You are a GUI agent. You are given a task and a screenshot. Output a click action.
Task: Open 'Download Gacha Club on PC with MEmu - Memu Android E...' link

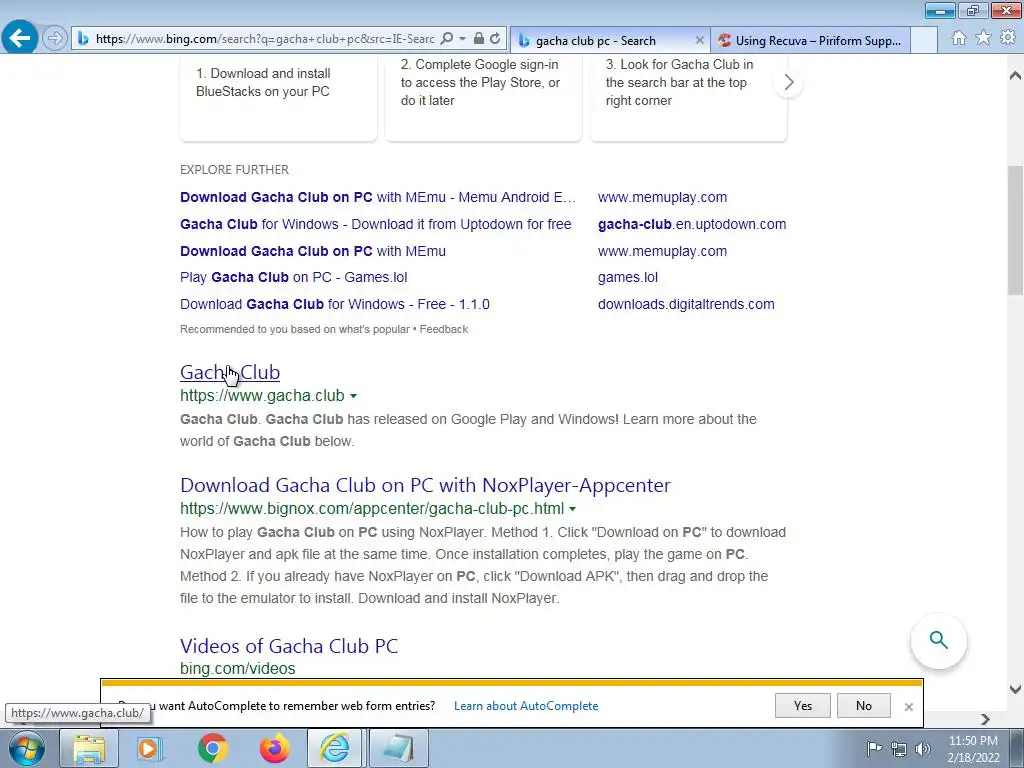[x=378, y=197]
